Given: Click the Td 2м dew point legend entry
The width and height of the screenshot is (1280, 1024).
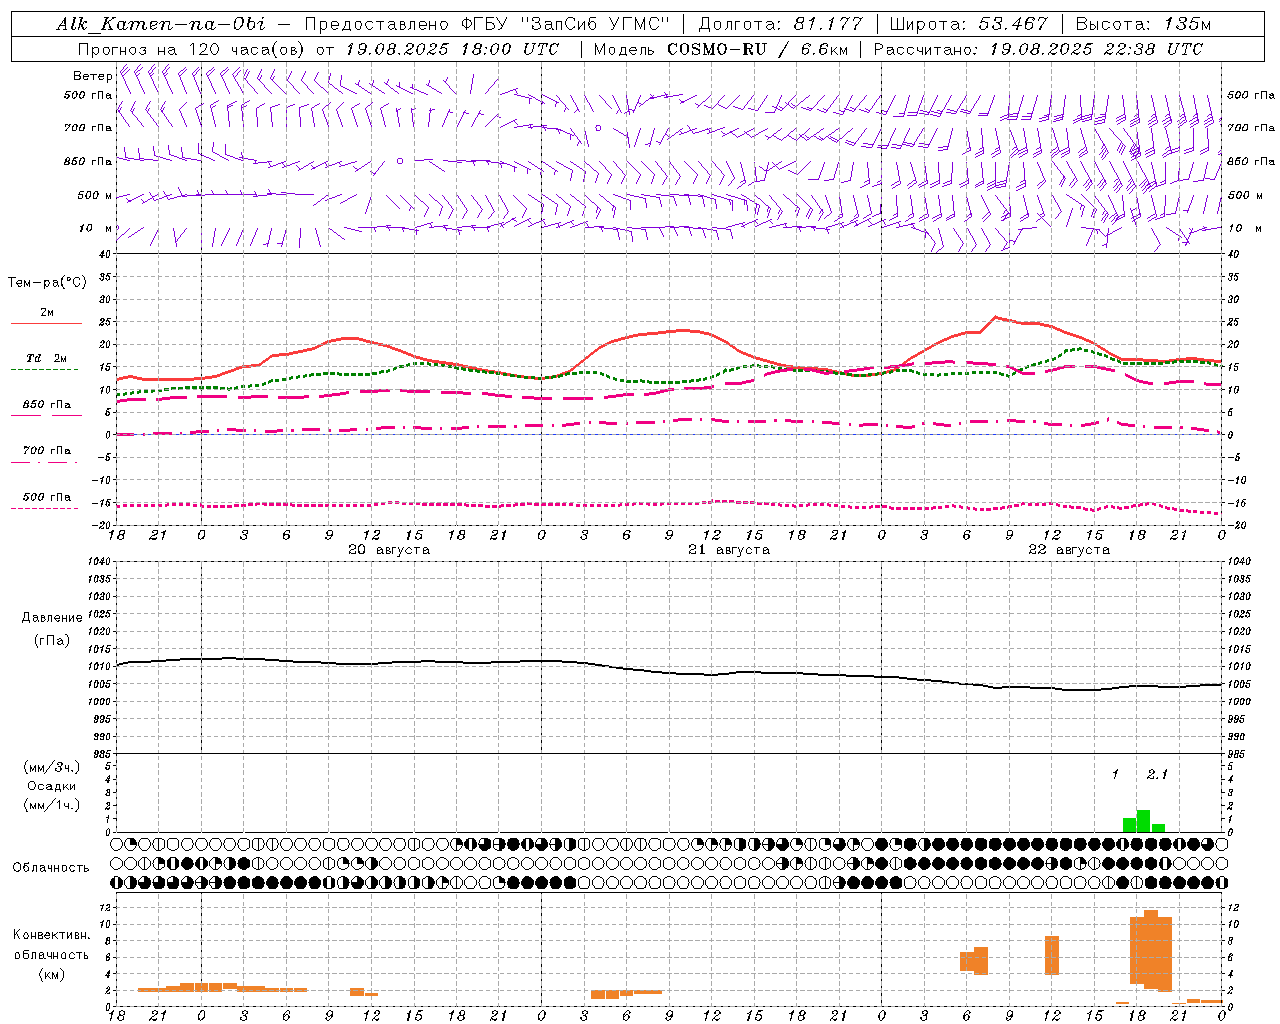Looking at the screenshot, I should tap(47, 358).
